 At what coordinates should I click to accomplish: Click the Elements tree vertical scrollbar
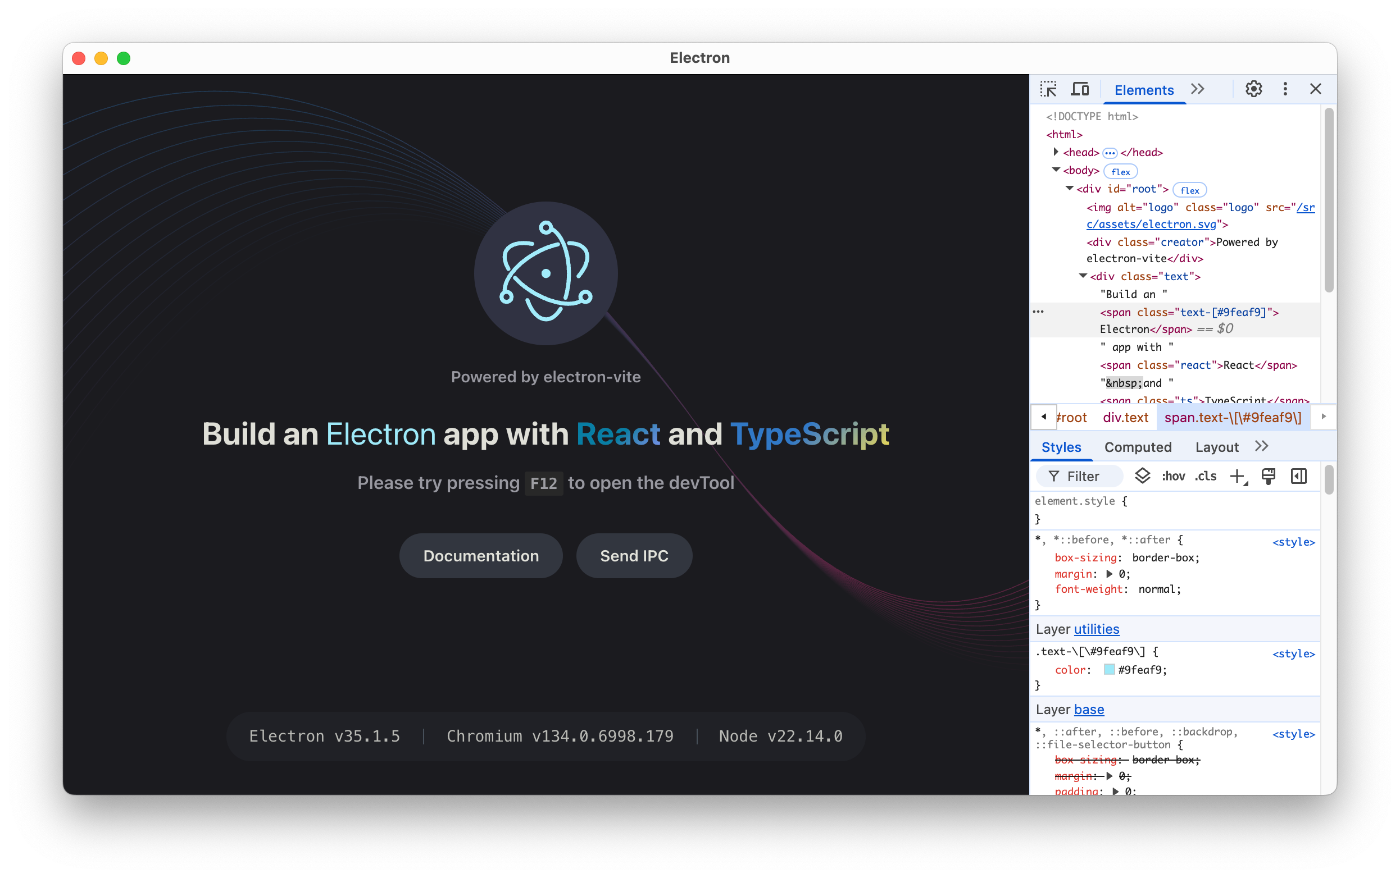[x=1329, y=200]
